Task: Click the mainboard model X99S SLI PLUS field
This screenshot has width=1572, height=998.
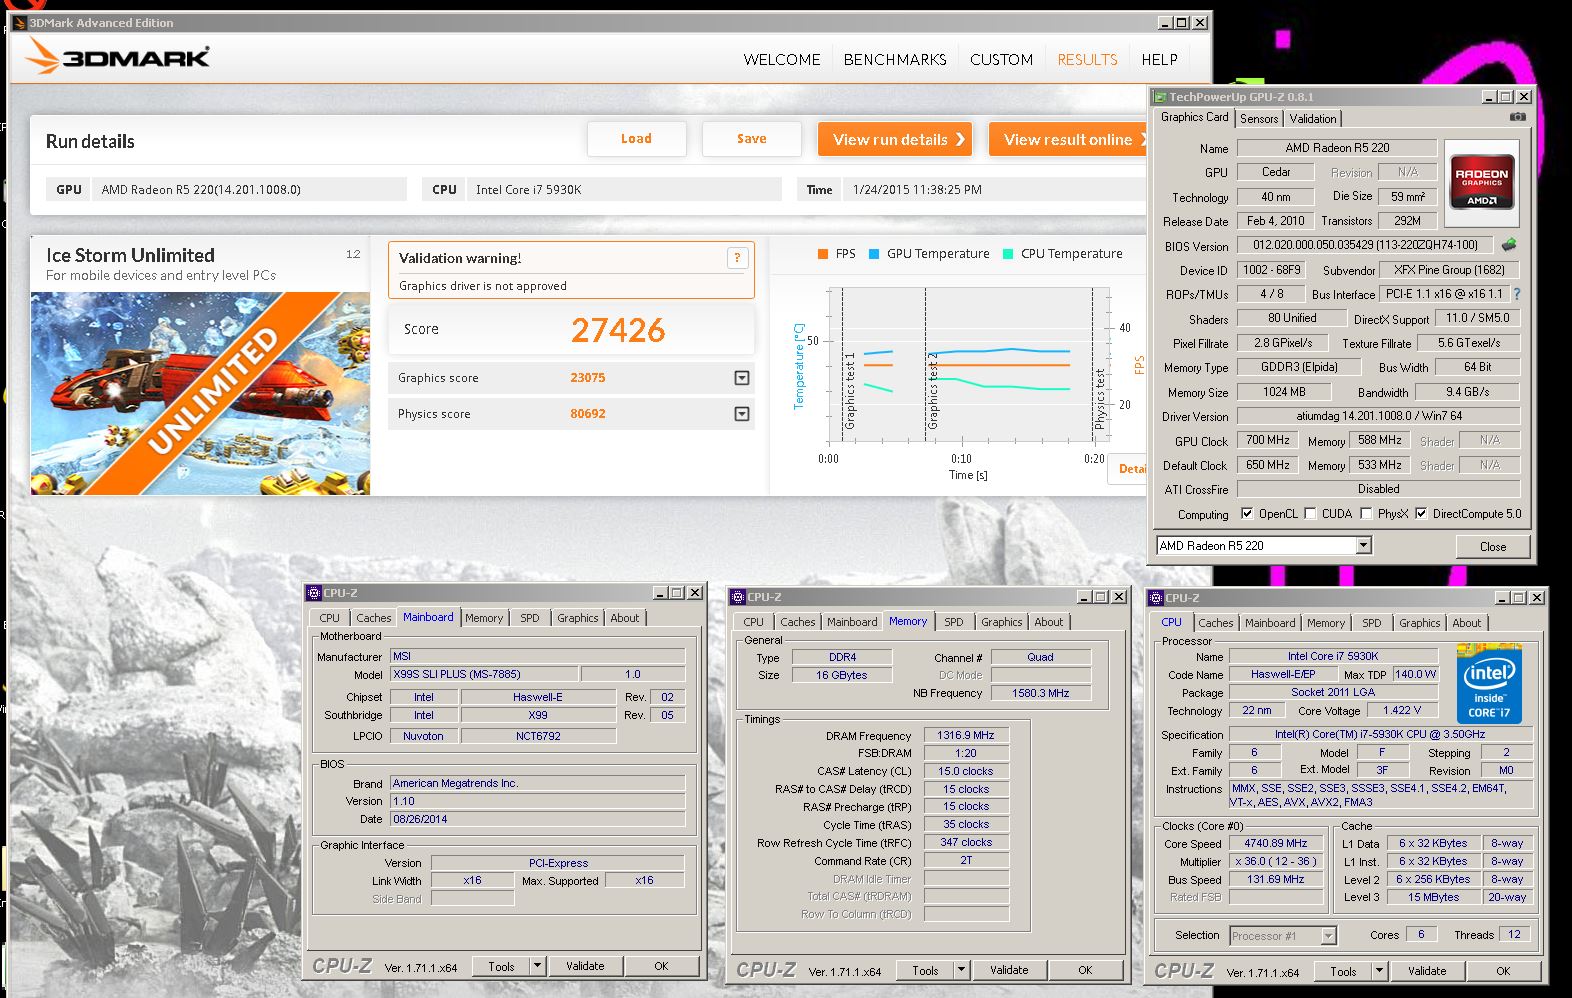Action: point(484,674)
